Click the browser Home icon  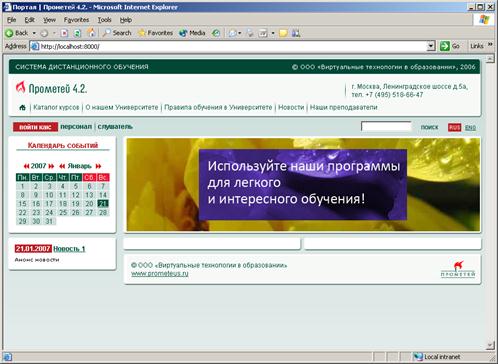91,33
